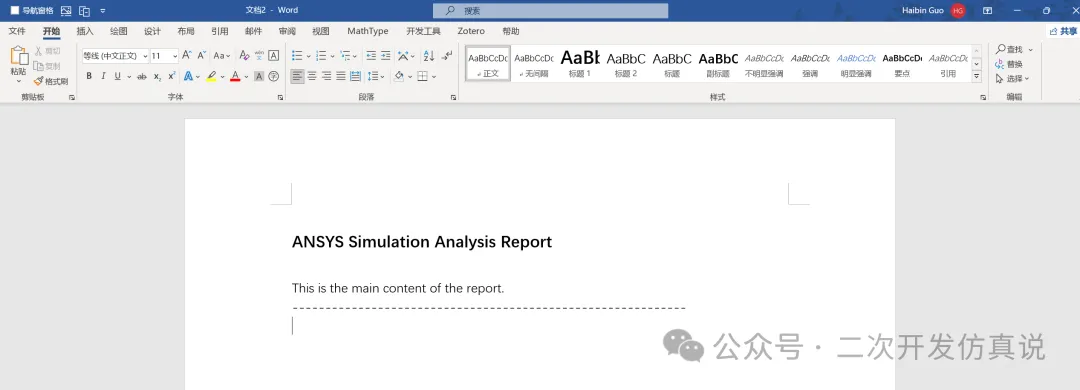The image size is (1080, 390).
Task: Right align the paragraph
Action: click(x=326, y=76)
